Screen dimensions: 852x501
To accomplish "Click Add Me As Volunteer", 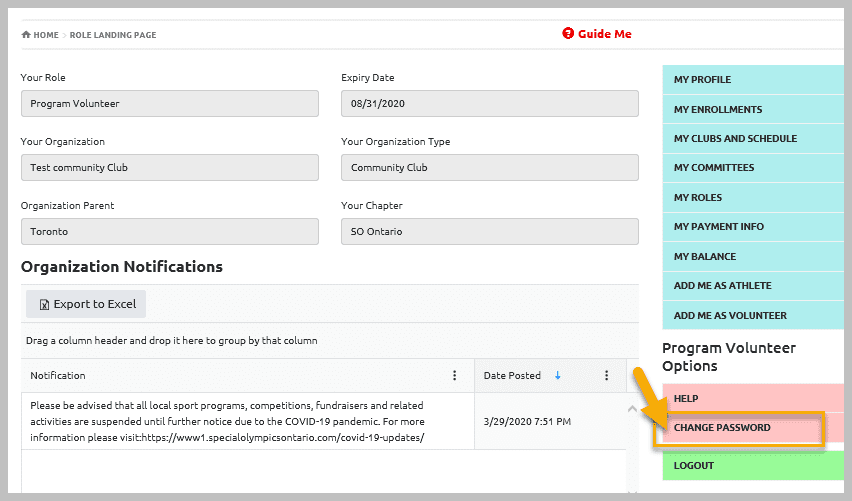I will coord(753,315).
